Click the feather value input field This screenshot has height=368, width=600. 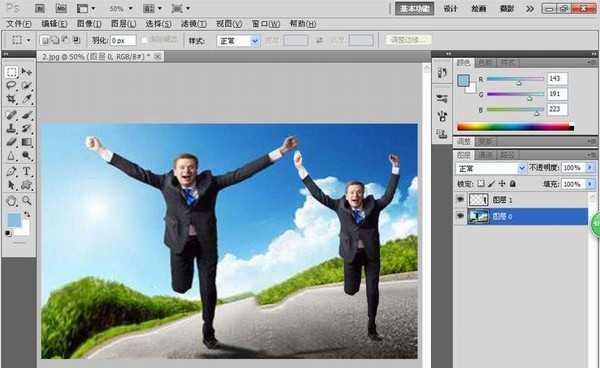pyautogui.click(x=123, y=41)
